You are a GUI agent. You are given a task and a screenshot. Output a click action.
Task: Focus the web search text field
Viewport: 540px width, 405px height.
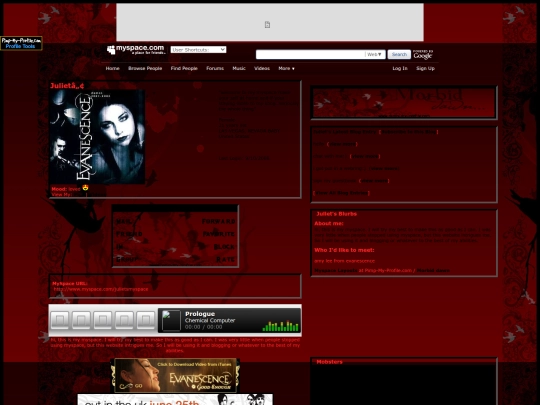pyautogui.click(x=310, y=54)
